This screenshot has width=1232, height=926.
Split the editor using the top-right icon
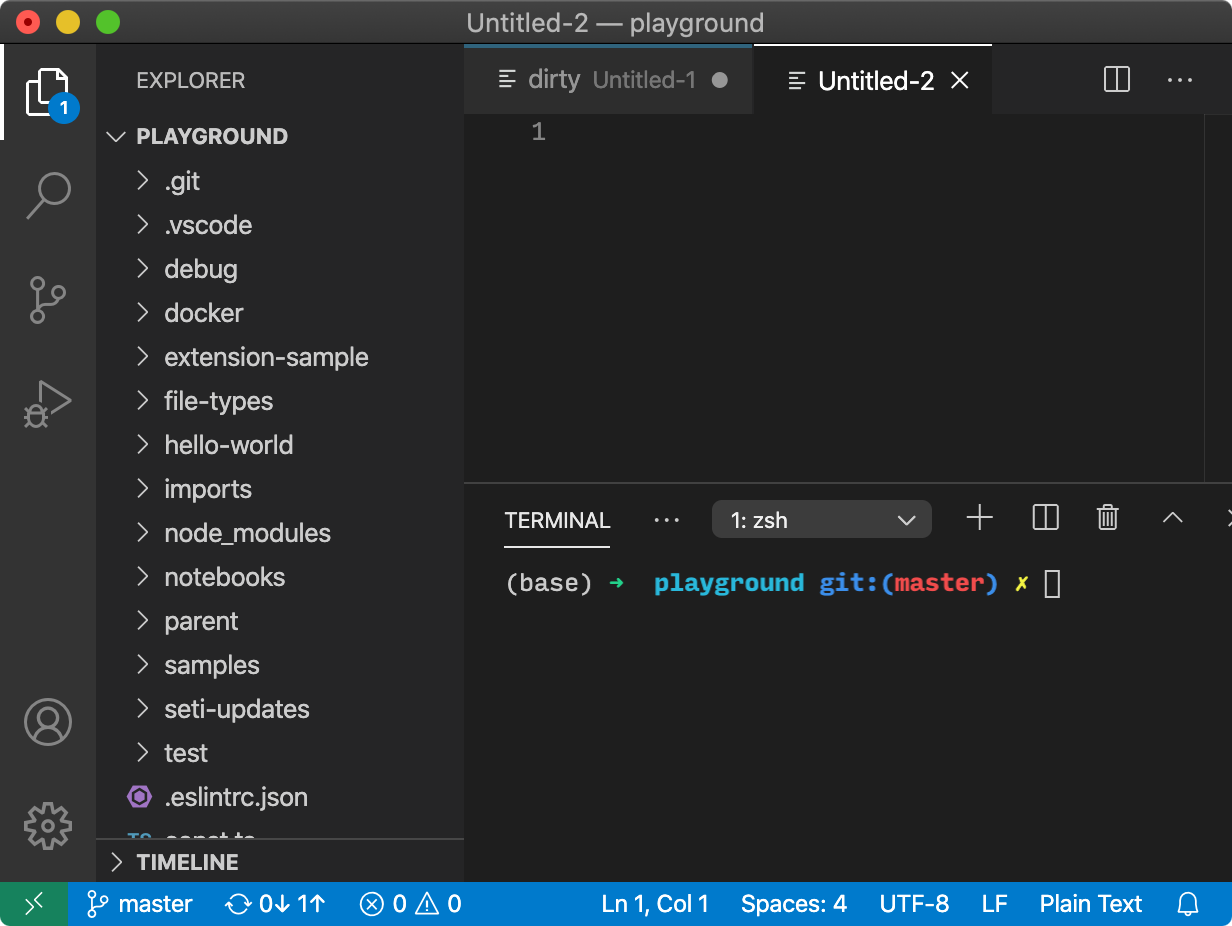pos(1116,80)
